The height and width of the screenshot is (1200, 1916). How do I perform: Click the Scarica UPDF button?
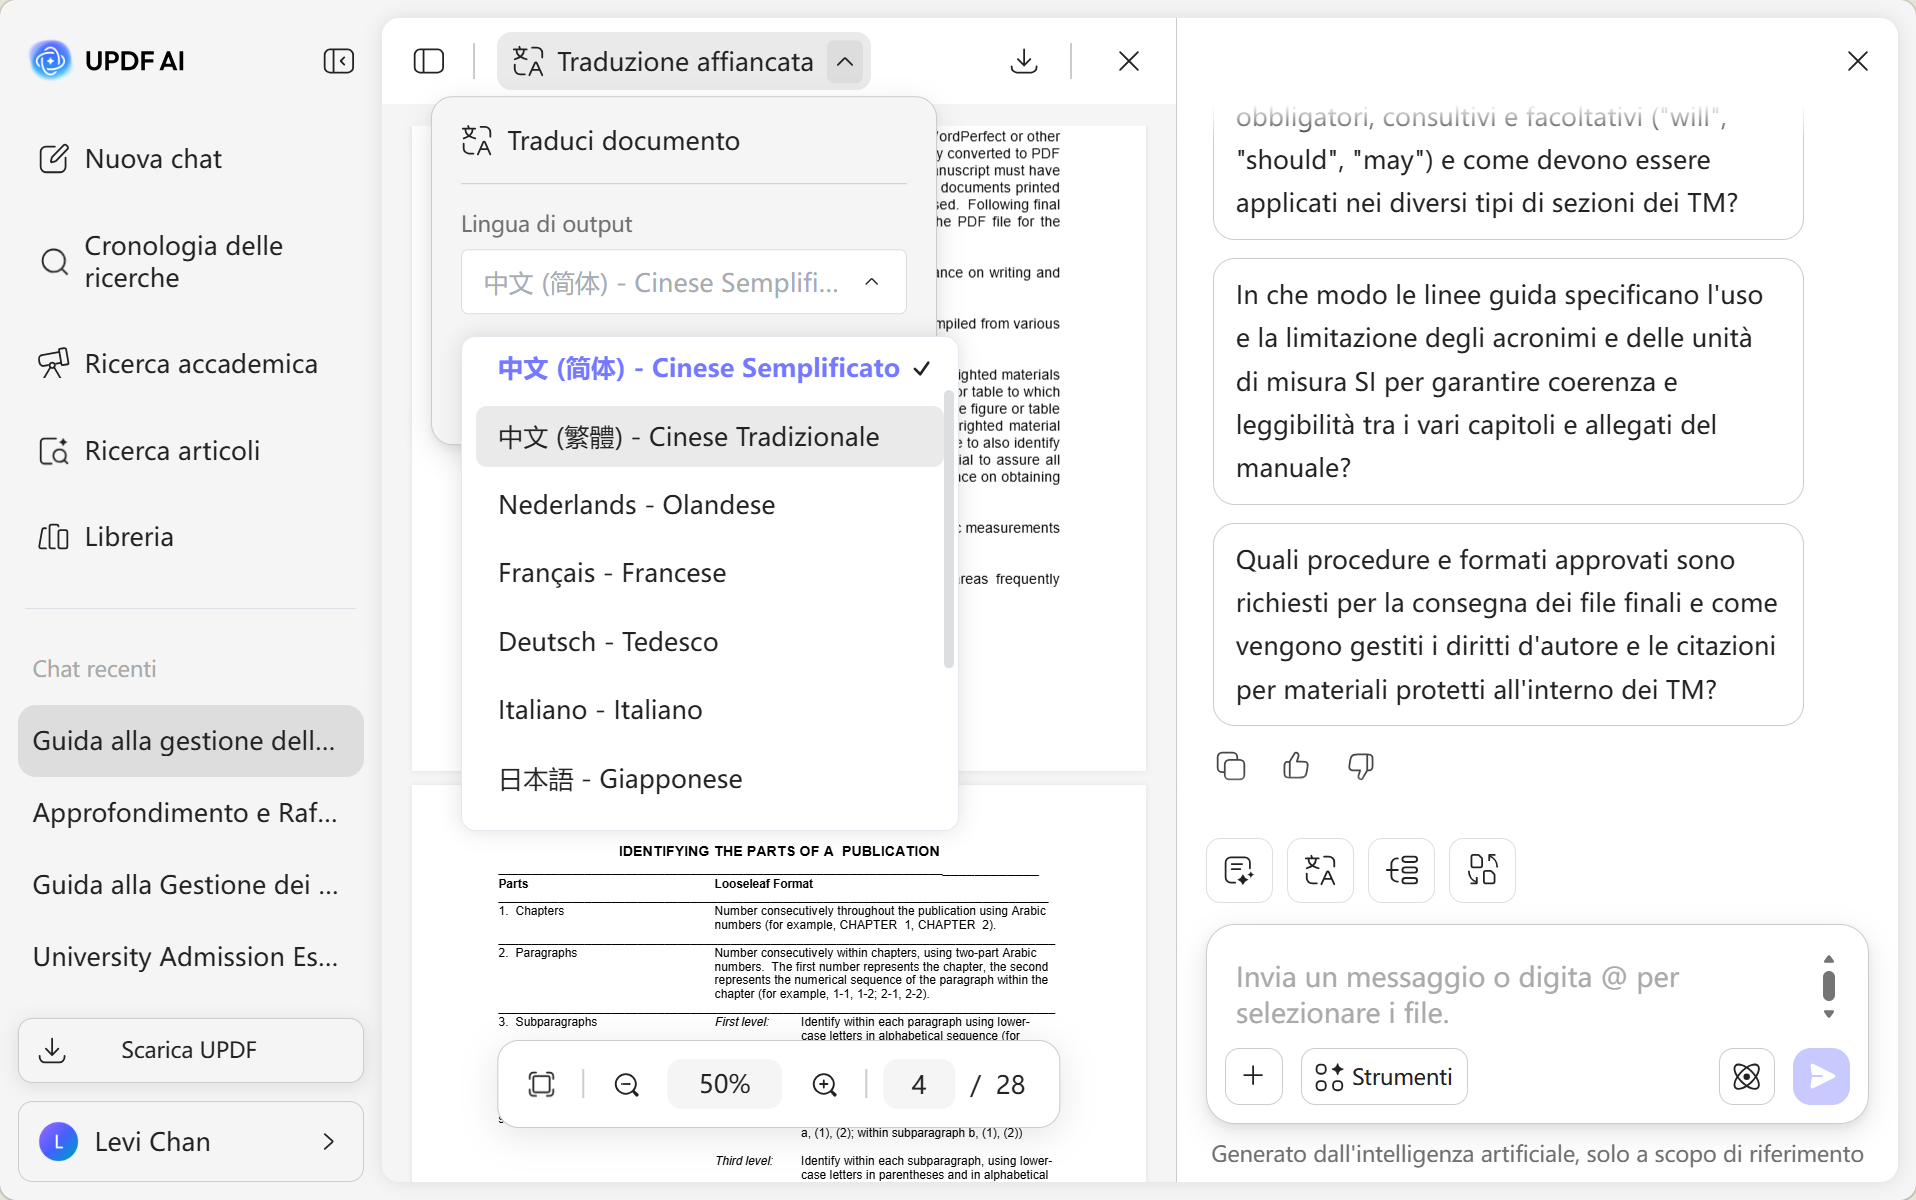click(190, 1050)
